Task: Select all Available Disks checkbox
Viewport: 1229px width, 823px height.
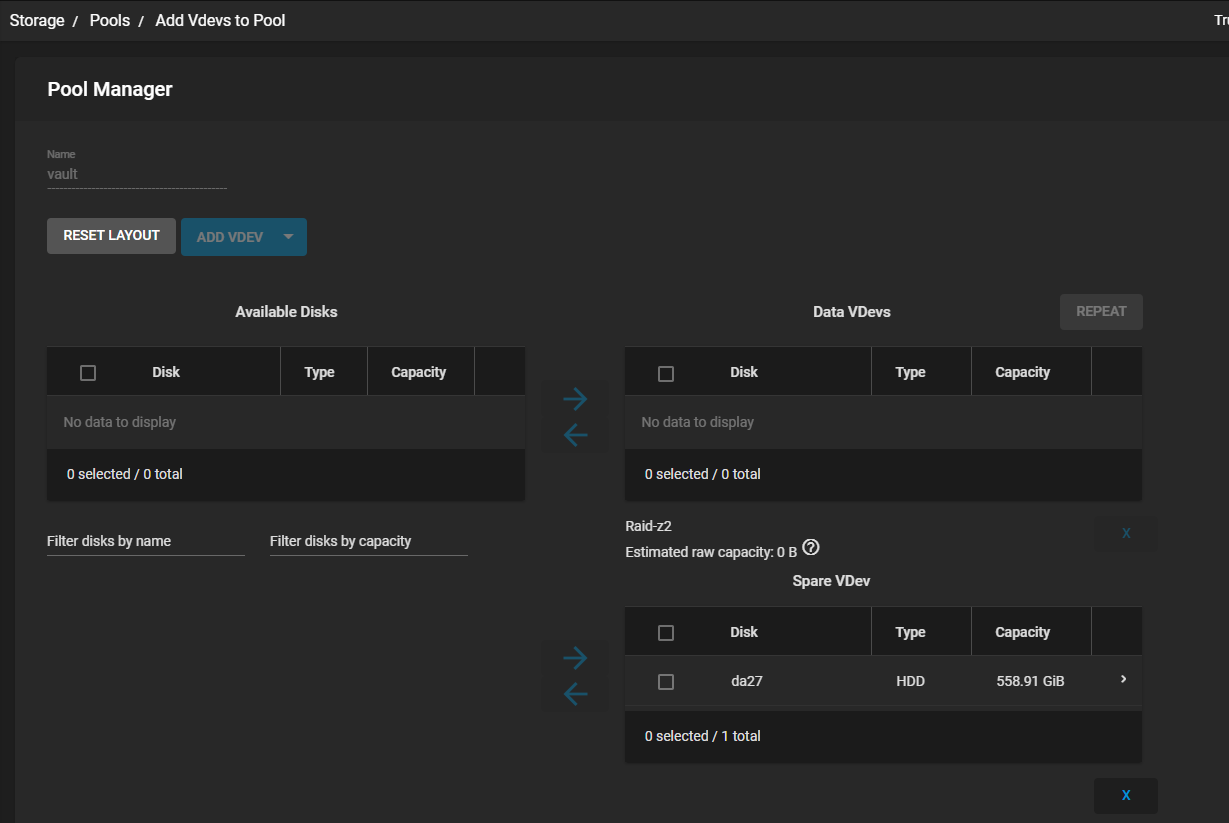Action: pyautogui.click(x=88, y=373)
